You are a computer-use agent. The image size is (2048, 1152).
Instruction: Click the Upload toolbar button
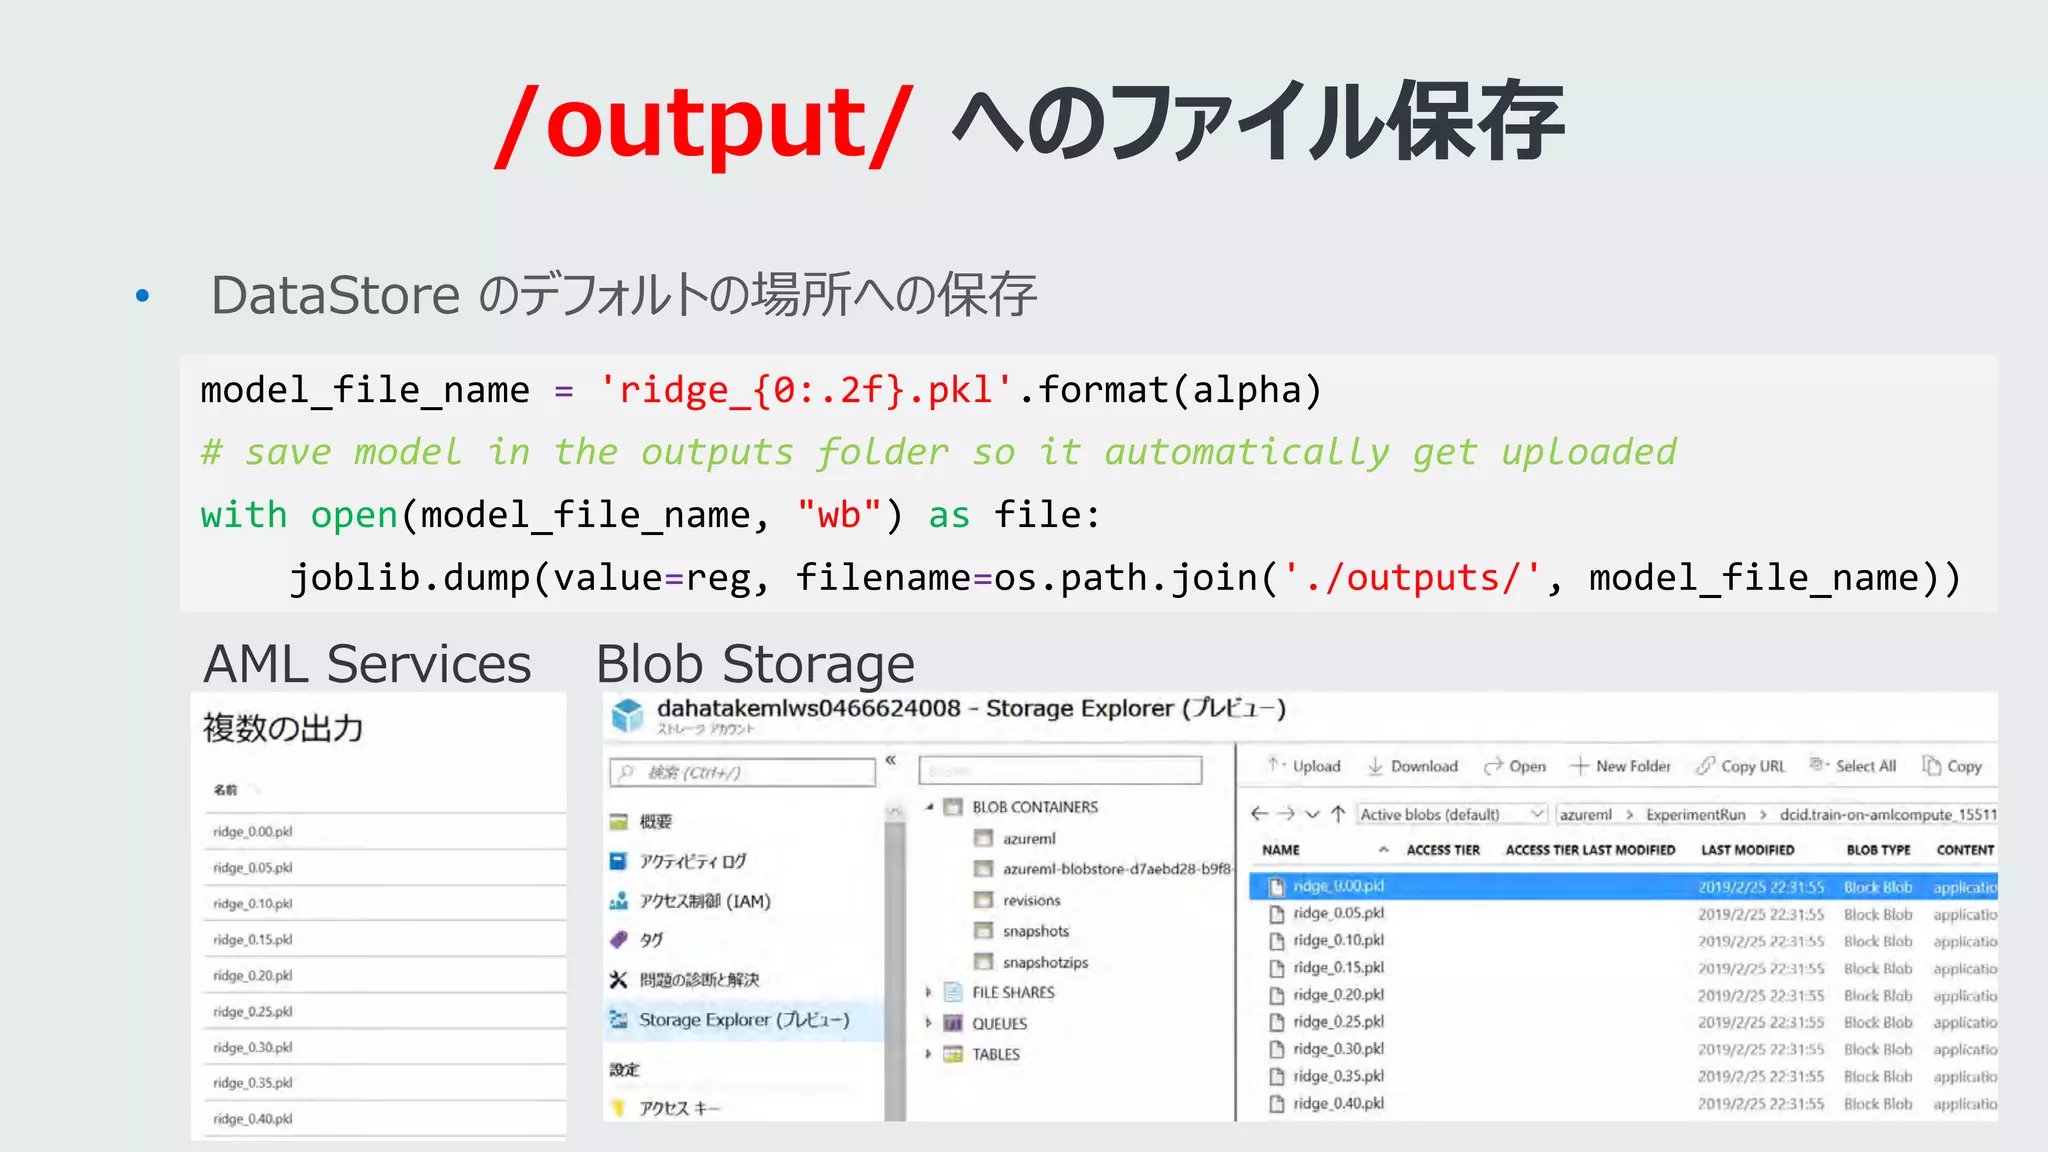[1304, 766]
